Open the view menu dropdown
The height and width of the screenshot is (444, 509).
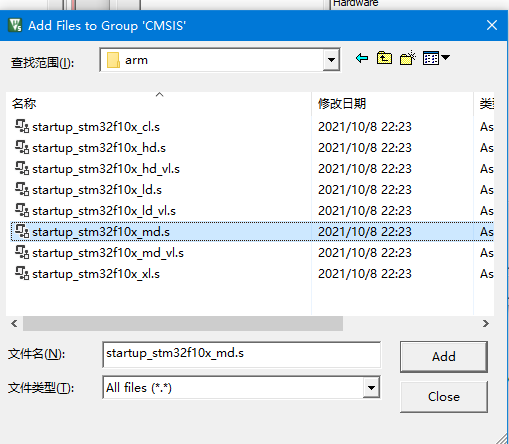point(436,58)
